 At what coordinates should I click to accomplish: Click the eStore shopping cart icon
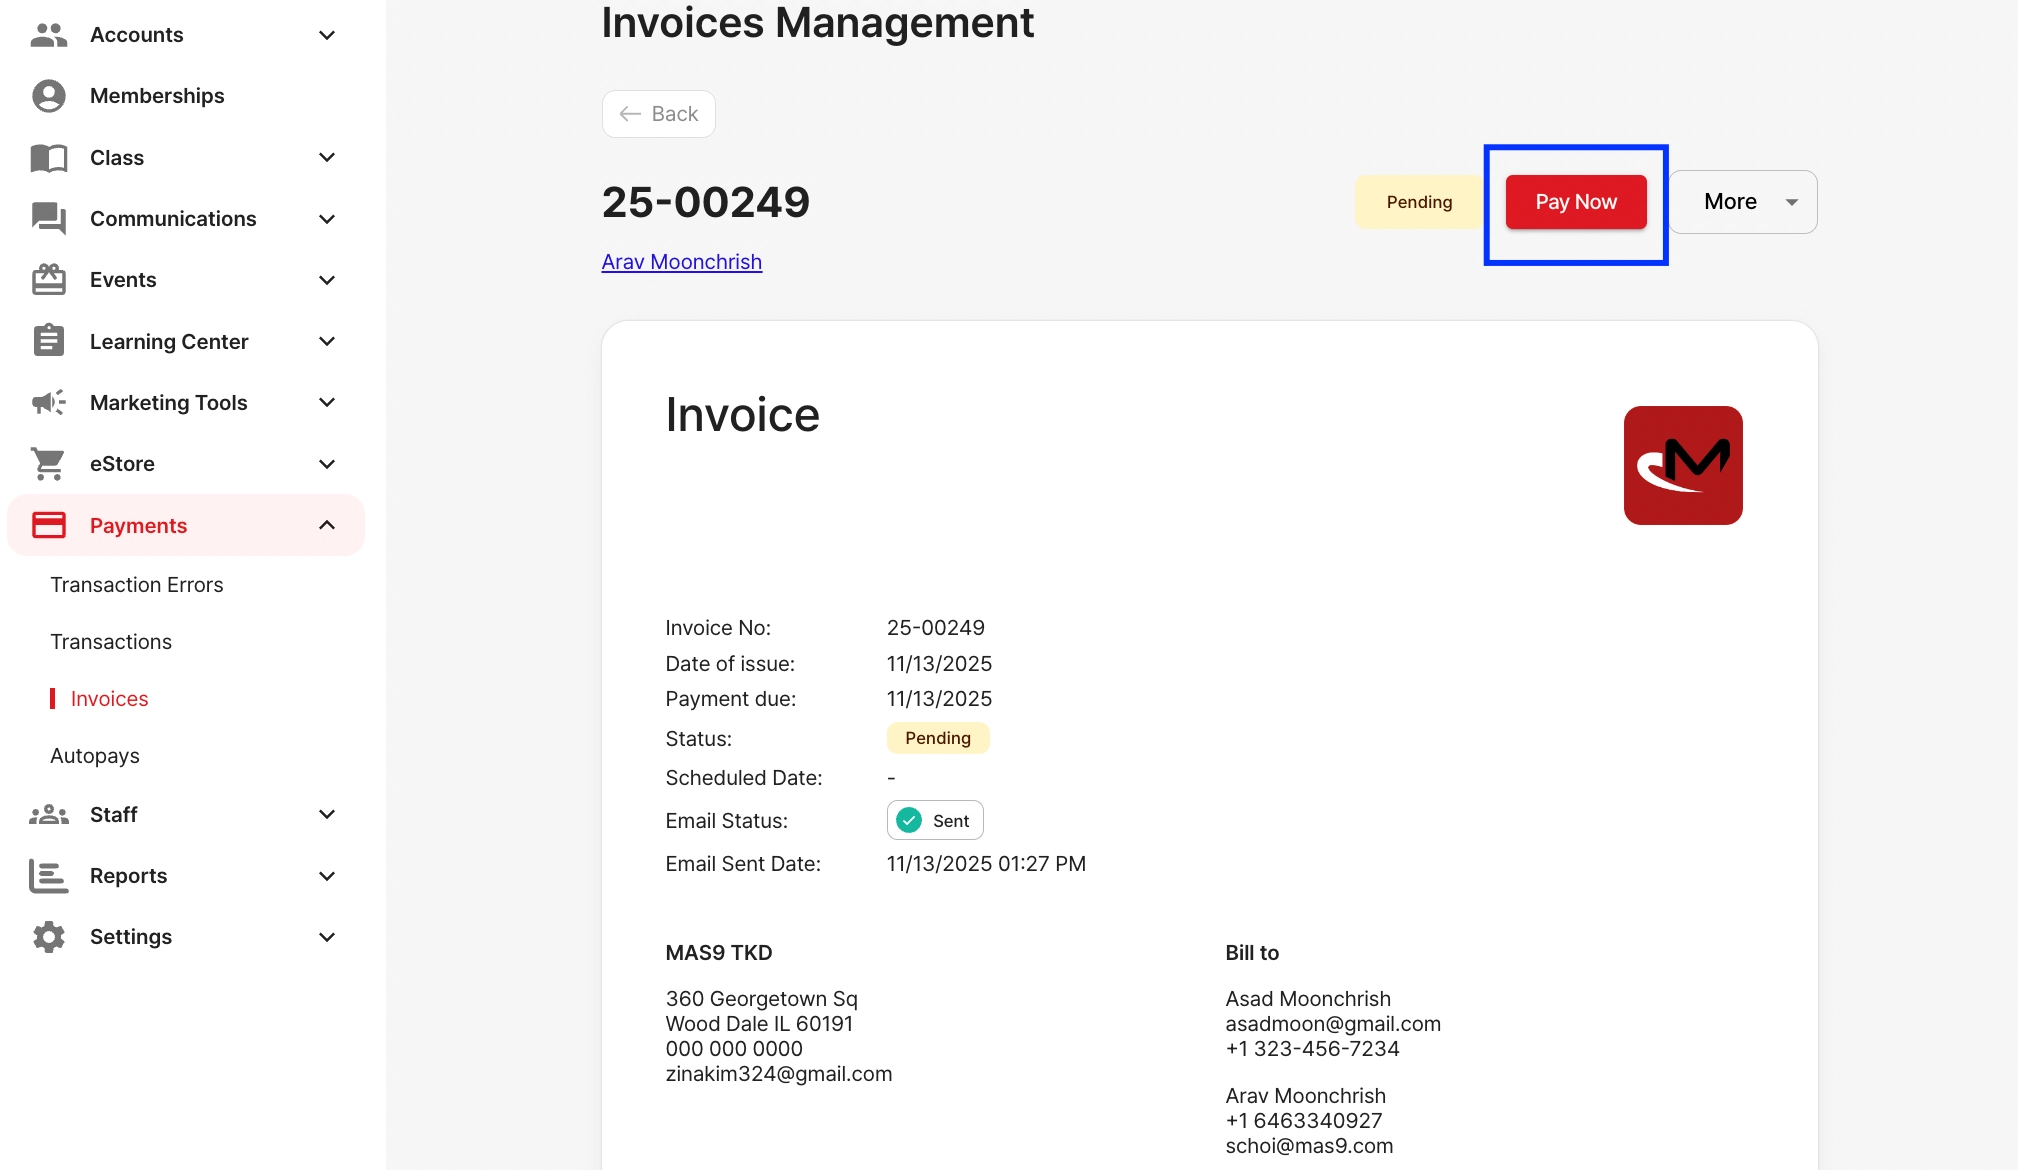click(x=48, y=464)
